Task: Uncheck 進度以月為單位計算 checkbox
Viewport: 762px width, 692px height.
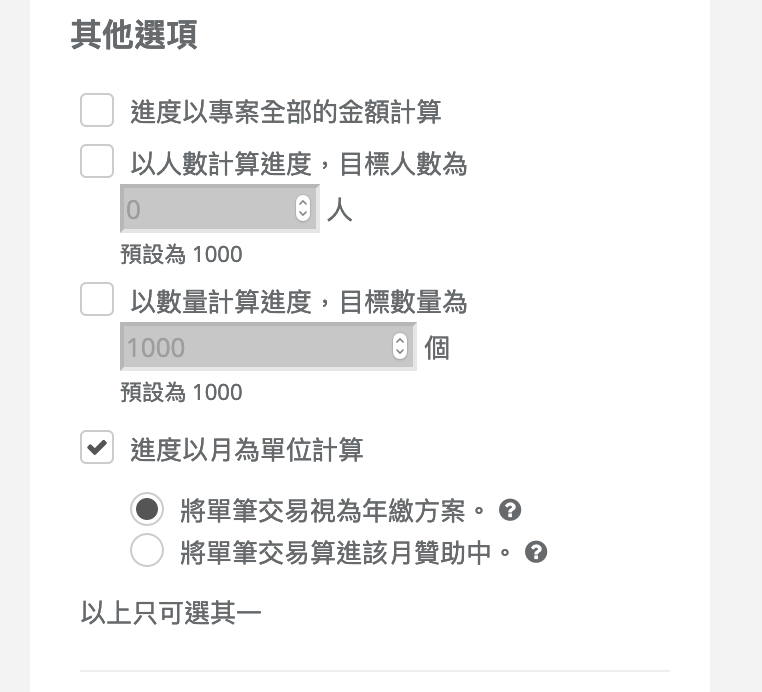Action: click(97, 447)
